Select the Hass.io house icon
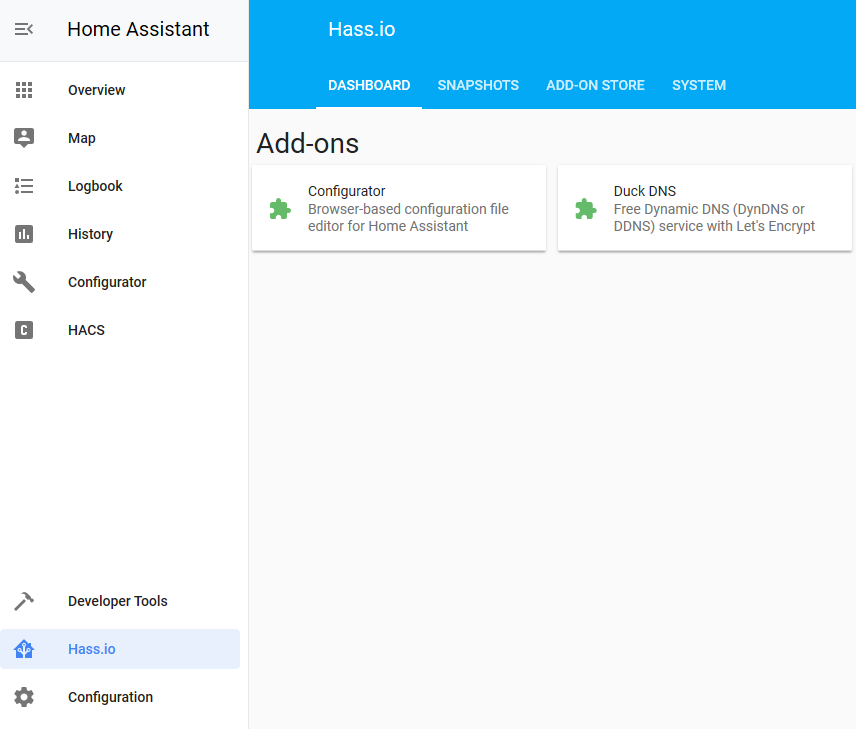The height and width of the screenshot is (729, 856). (x=24, y=649)
